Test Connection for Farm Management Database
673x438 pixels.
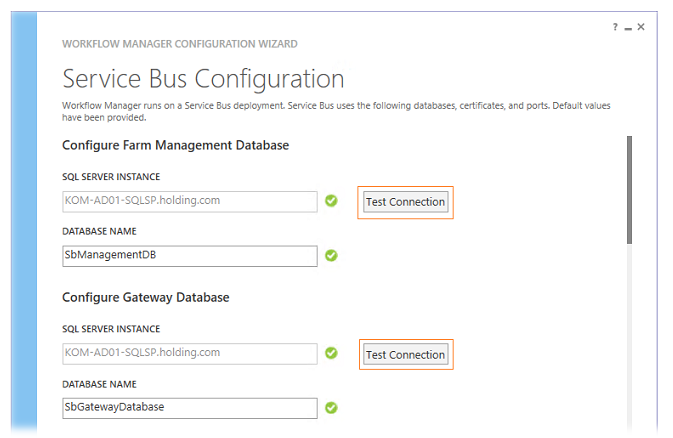(405, 202)
